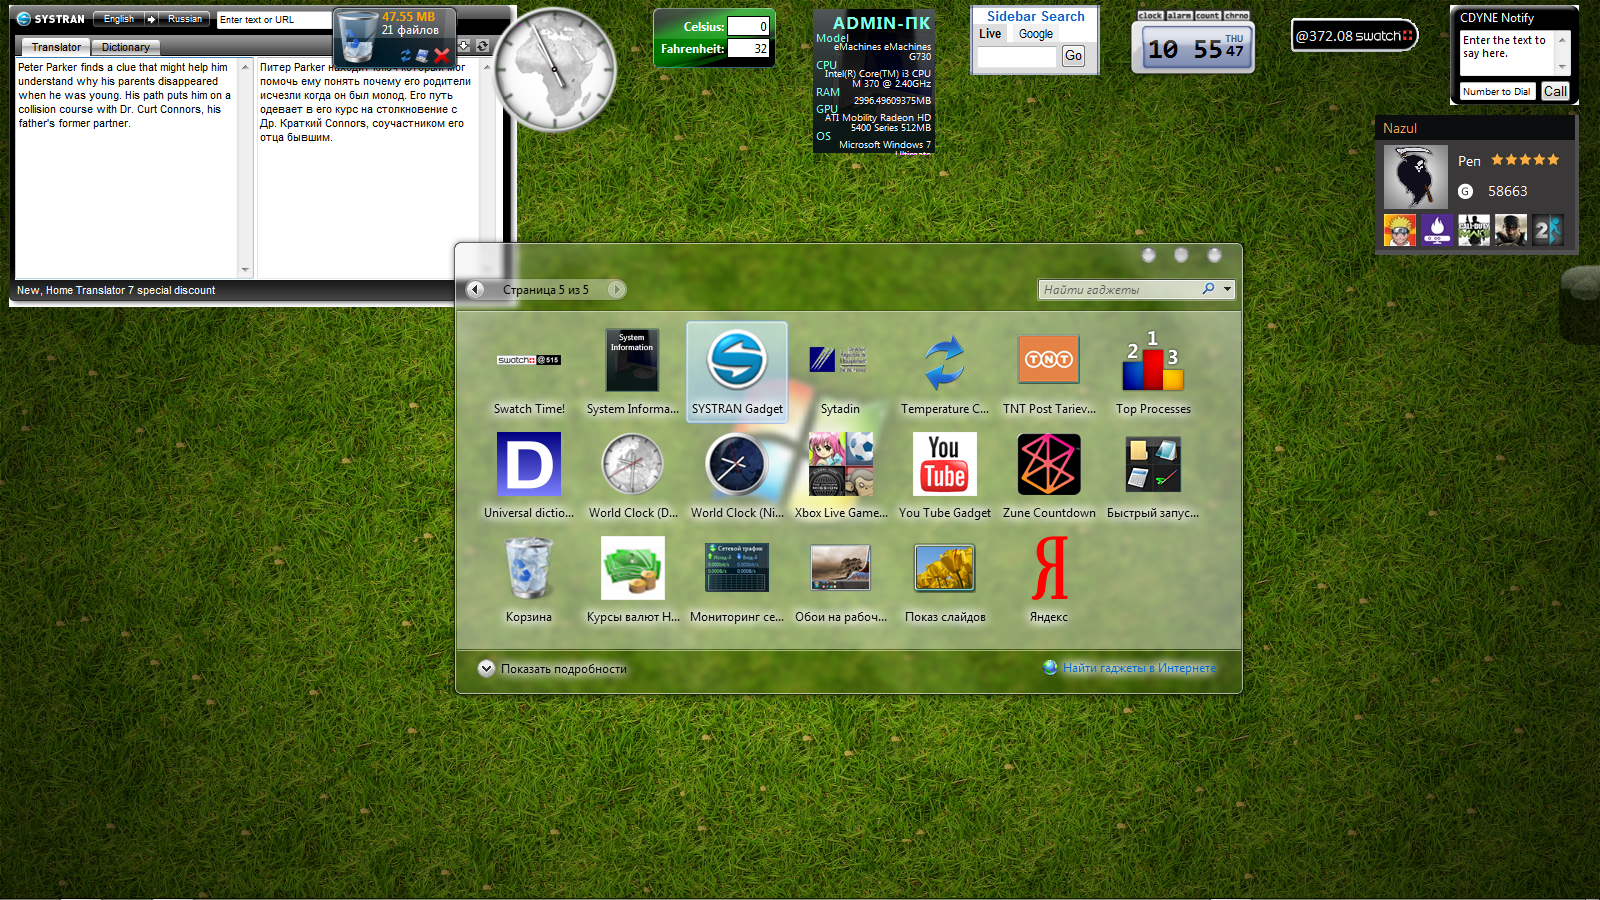Image resolution: width=1600 pixels, height=900 pixels.
Task: Select the Sytadin gadget icon
Action: pyautogui.click(x=839, y=360)
